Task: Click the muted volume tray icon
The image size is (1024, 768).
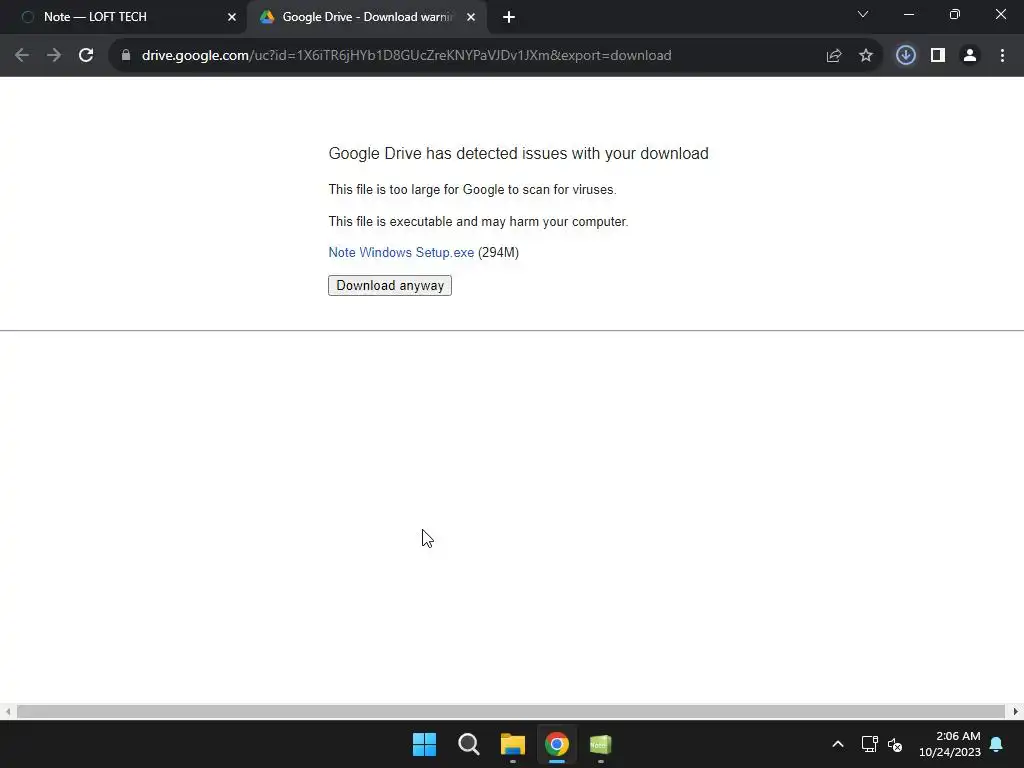Action: 895,744
